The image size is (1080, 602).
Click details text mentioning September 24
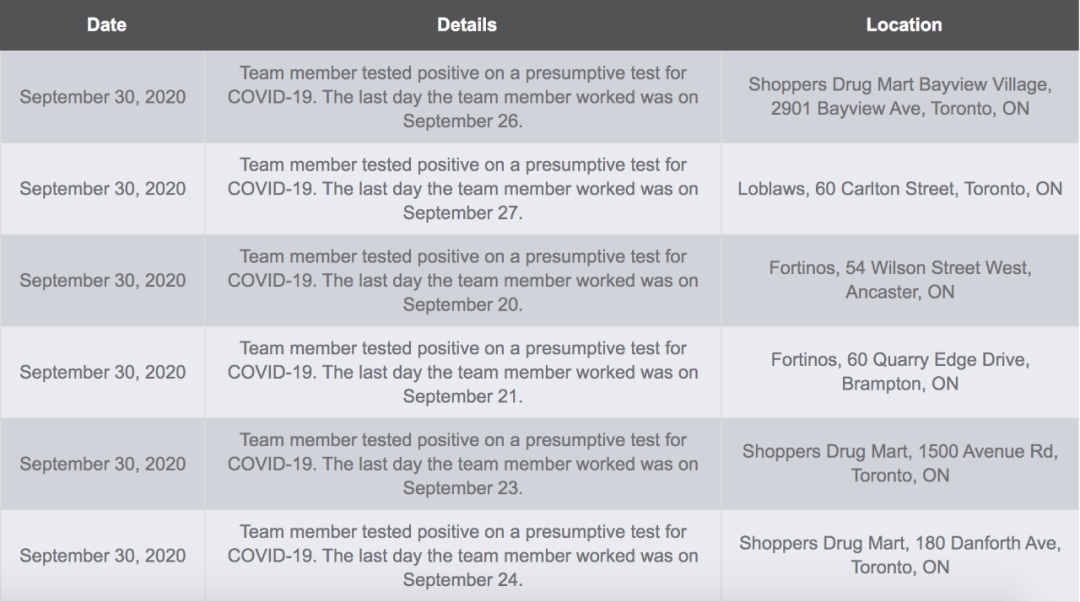click(463, 555)
